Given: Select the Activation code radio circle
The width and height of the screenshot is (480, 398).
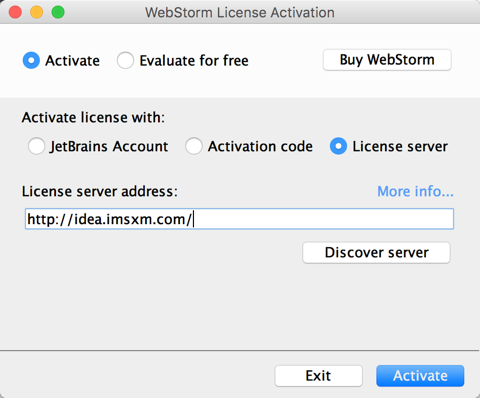Looking at the screenshot, I should [194, 146].
